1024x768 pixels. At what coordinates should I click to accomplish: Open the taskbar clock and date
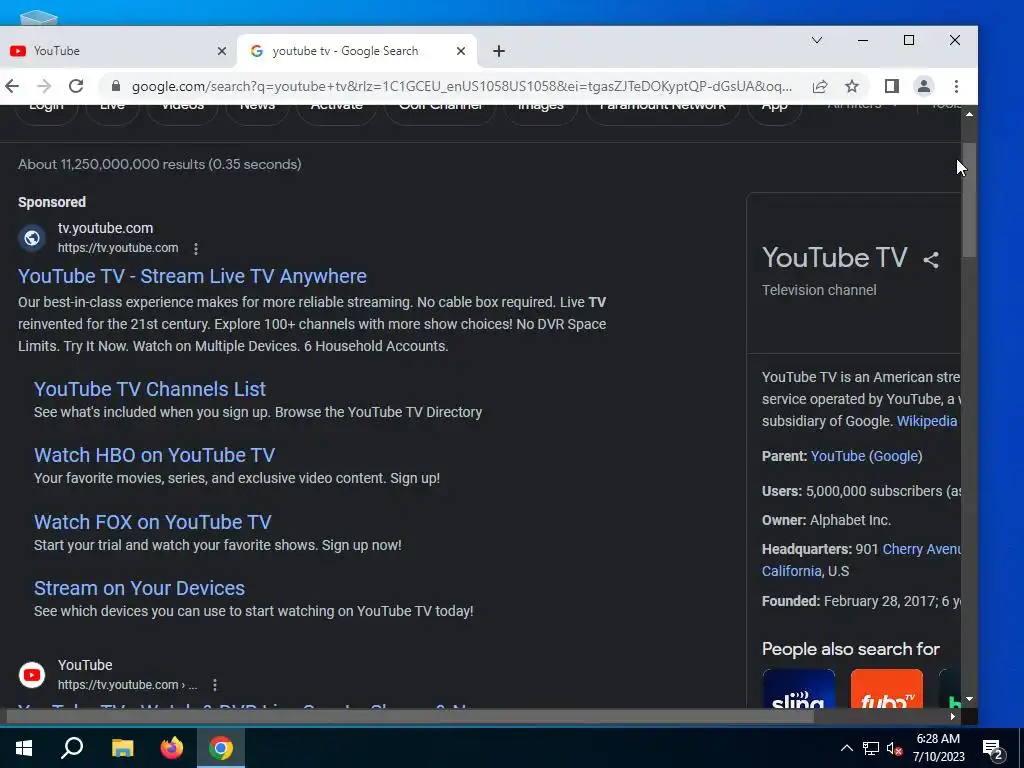point(938,748)
